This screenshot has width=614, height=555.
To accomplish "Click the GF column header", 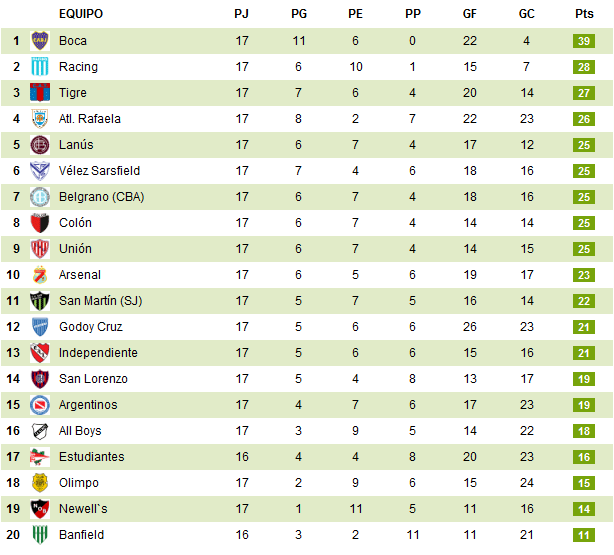I will (470, 14).
